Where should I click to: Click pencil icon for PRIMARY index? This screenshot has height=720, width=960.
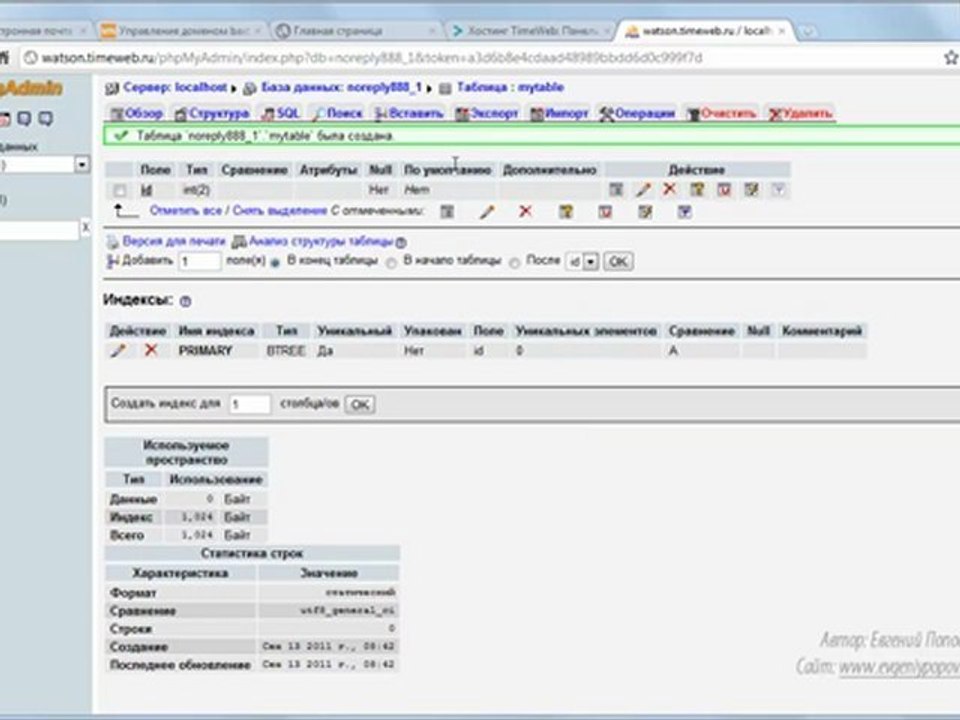coord(118,350)
